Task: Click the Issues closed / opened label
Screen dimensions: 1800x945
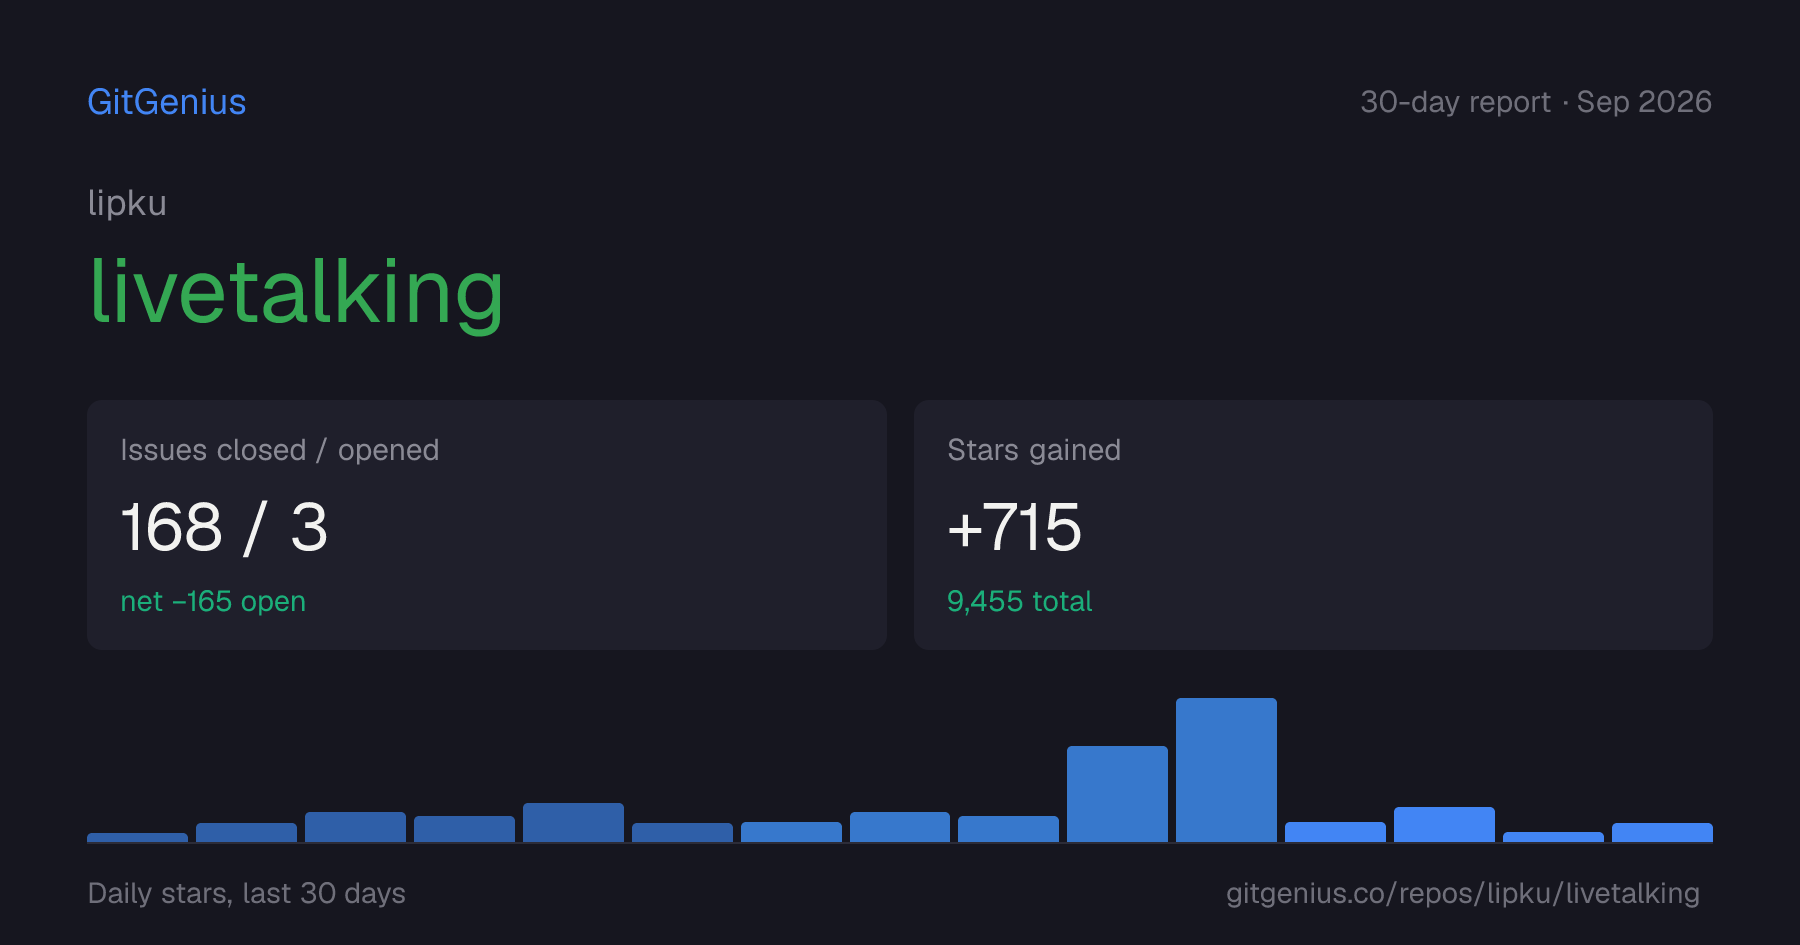Action: click(x=280, y=450)
